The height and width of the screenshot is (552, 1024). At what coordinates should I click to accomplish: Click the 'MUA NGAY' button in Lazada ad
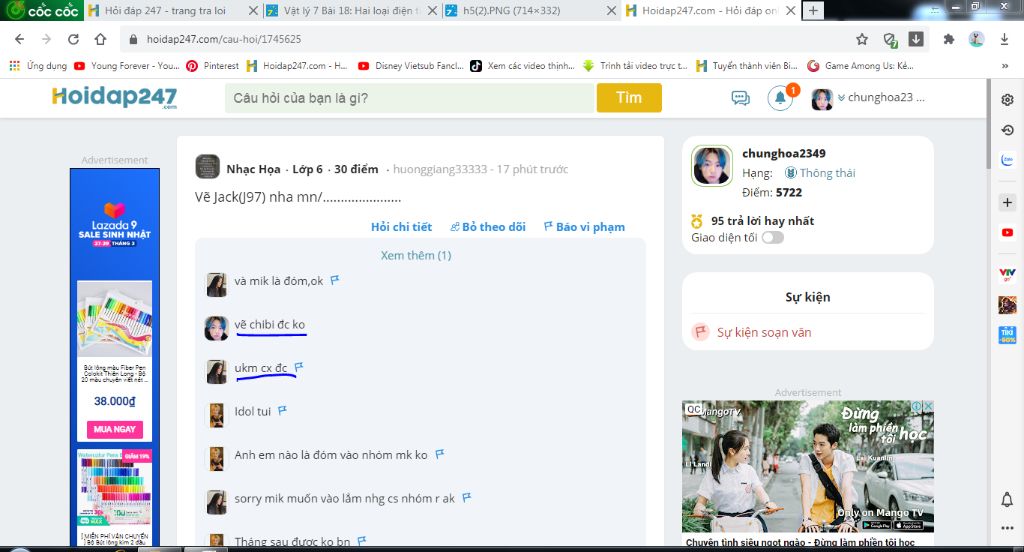click(114, 429)
